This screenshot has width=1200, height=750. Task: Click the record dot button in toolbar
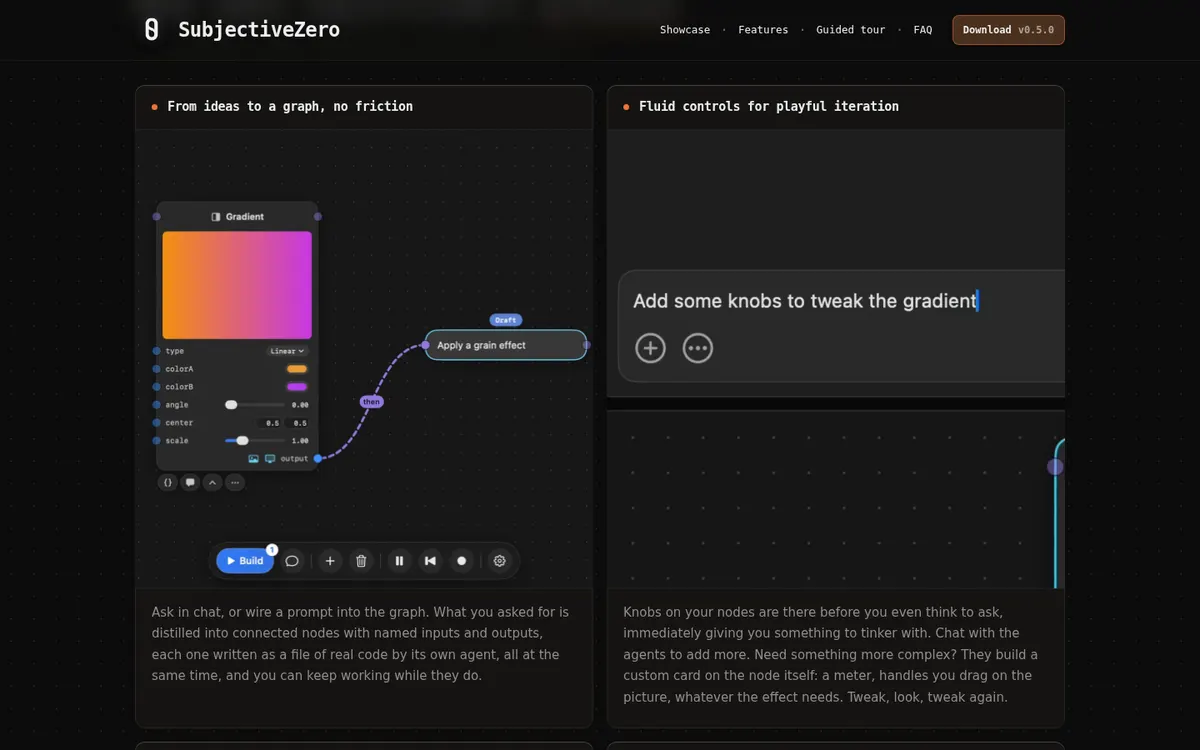click(x=461, y=561)
